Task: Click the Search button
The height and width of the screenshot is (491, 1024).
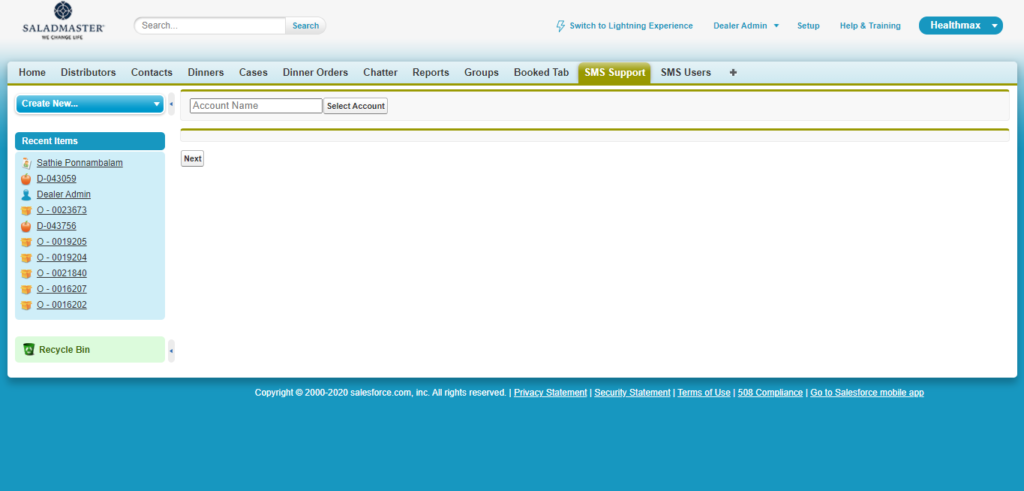Action: 306,25
